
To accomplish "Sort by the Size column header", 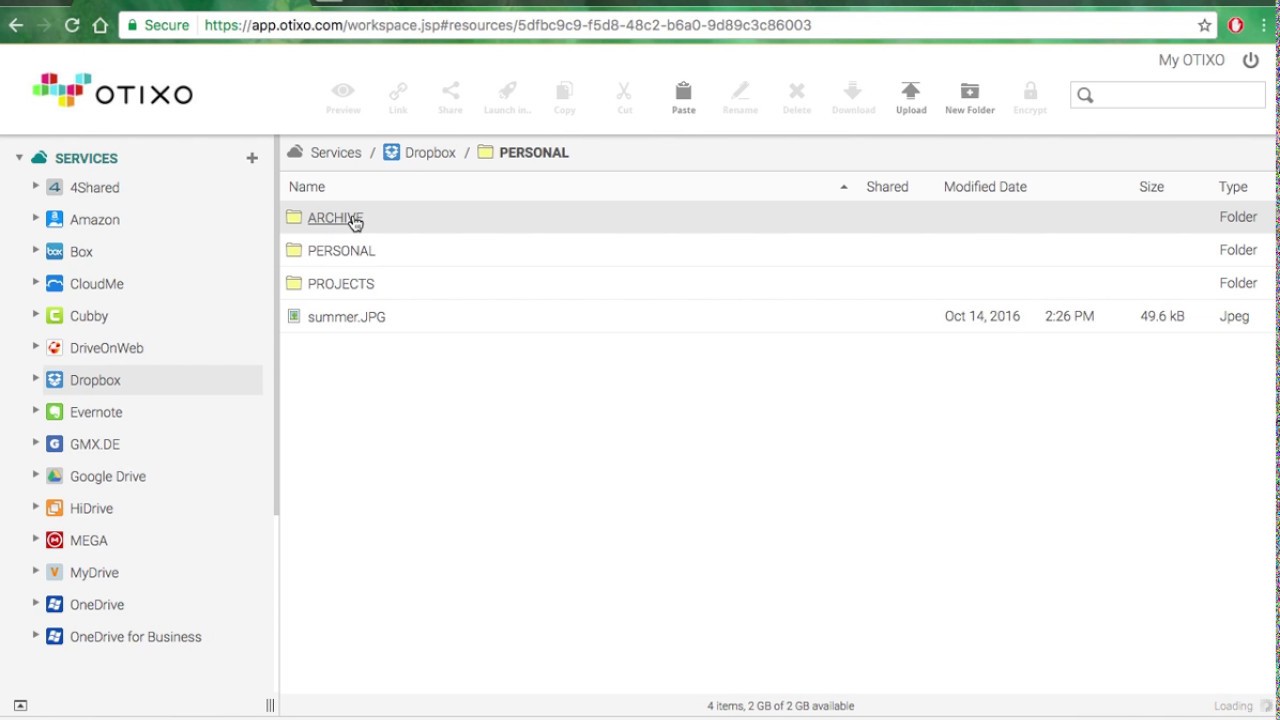I will tap(1151, 187).
